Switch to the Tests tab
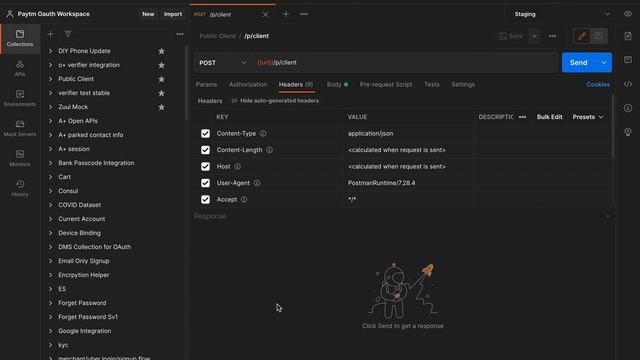Viewport: 640px width, 360px height. 431,84
